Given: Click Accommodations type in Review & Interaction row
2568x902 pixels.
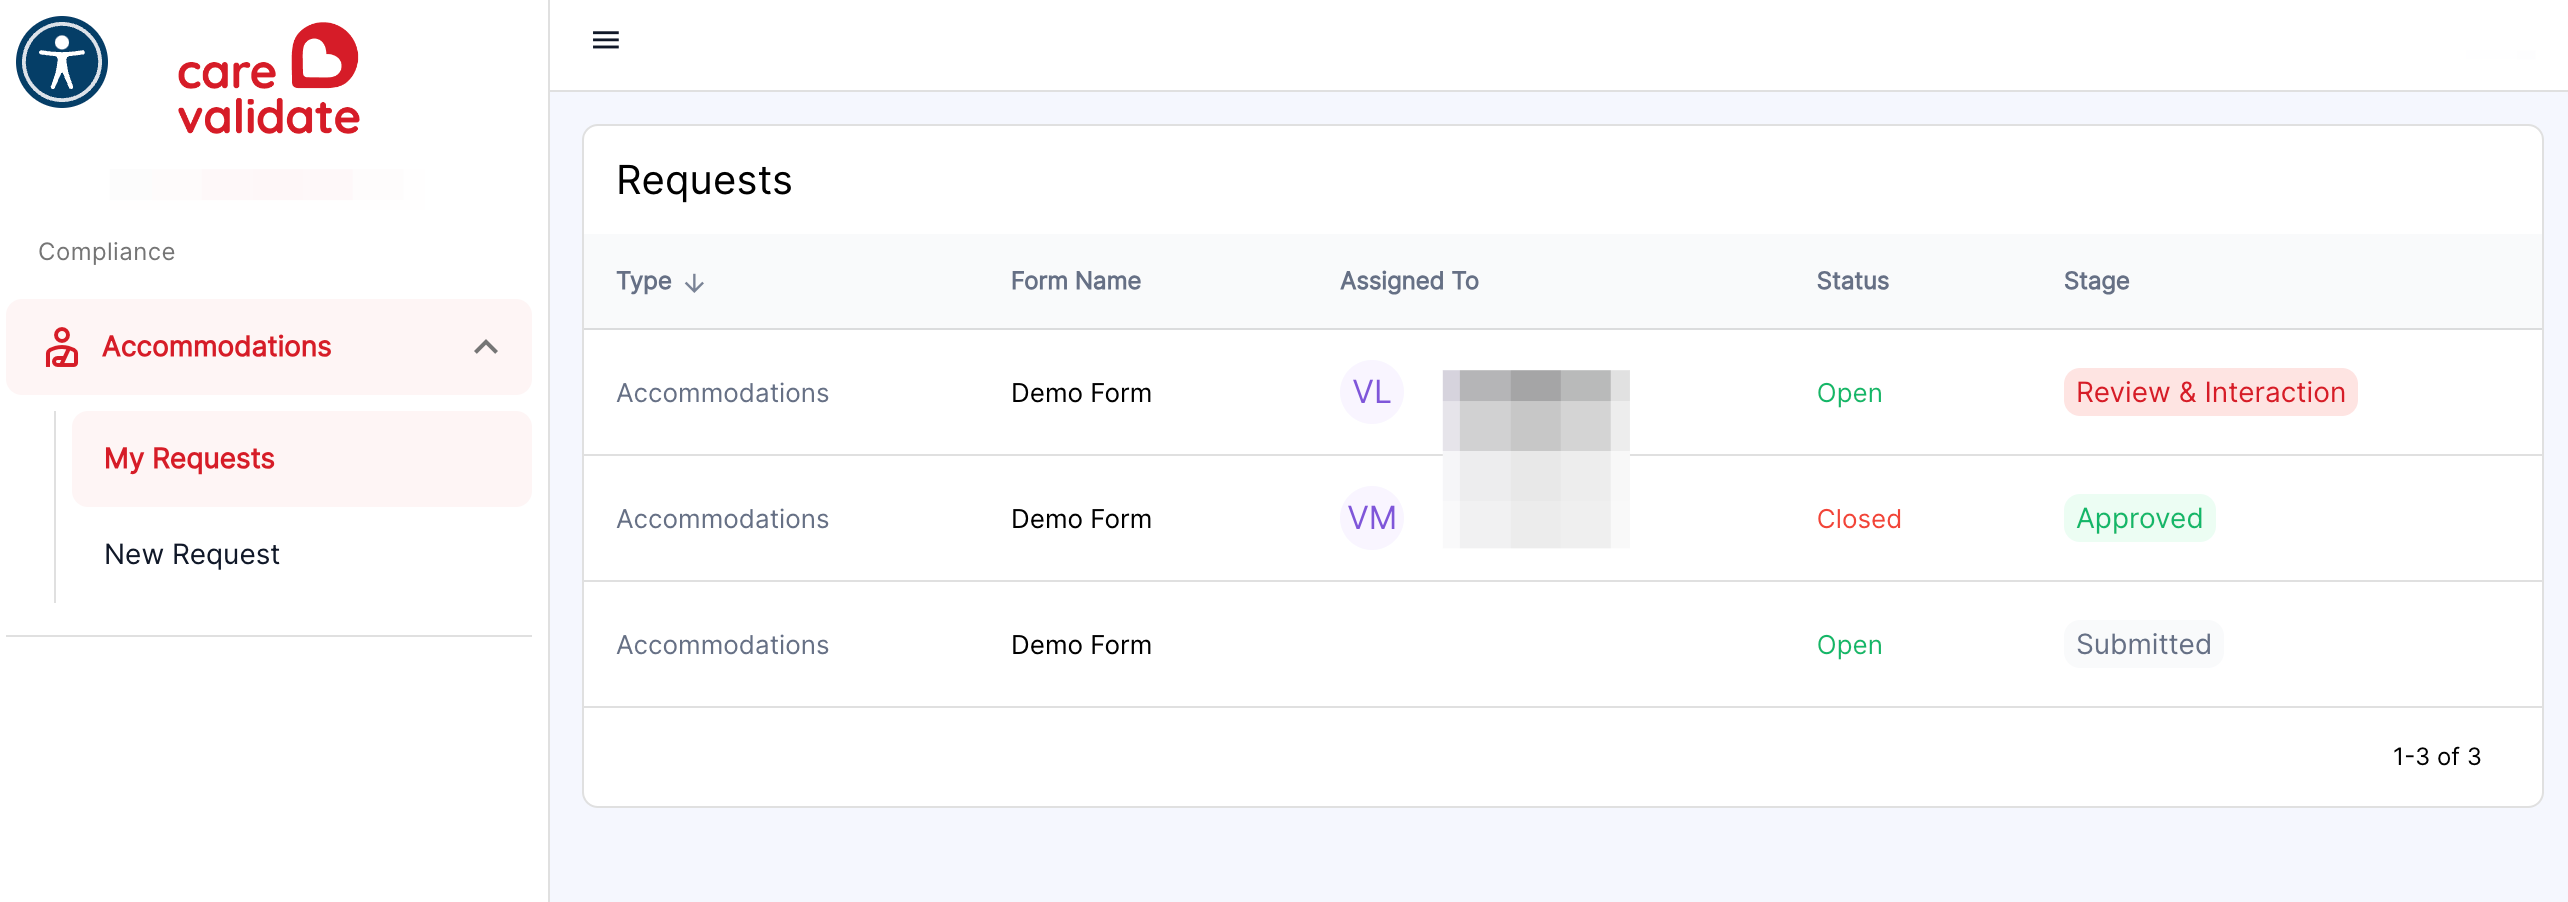Looking at the screenshot, I should coord(723,393).
